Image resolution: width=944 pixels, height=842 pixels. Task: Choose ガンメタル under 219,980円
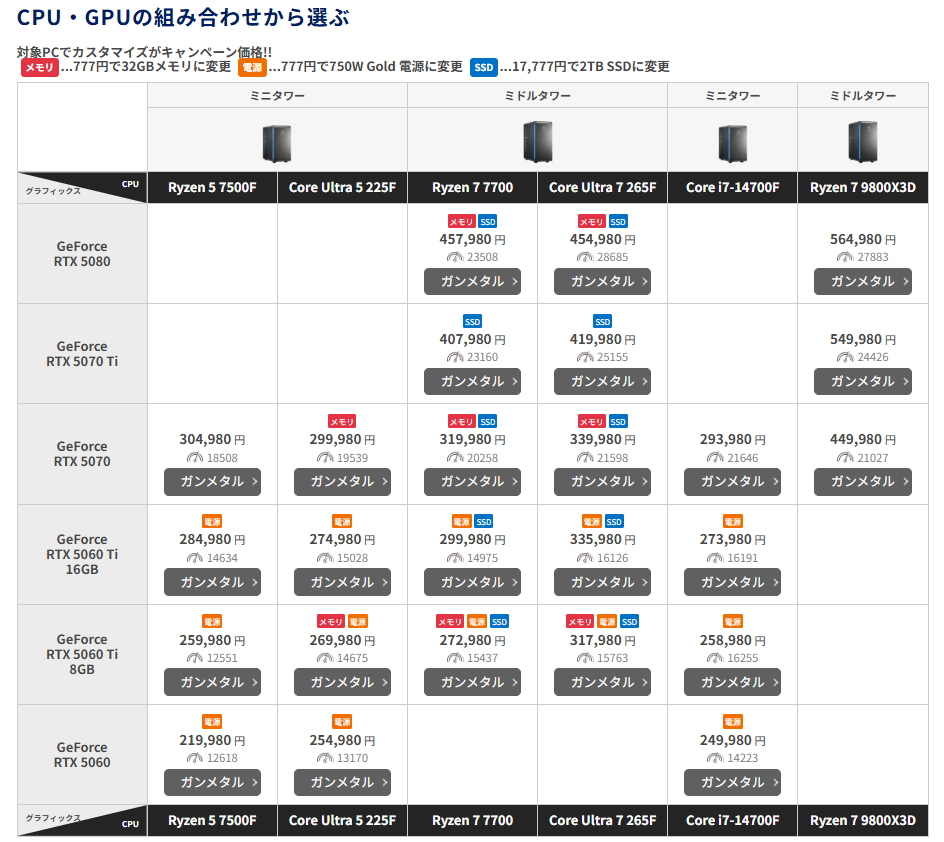(x=212, y=782)
